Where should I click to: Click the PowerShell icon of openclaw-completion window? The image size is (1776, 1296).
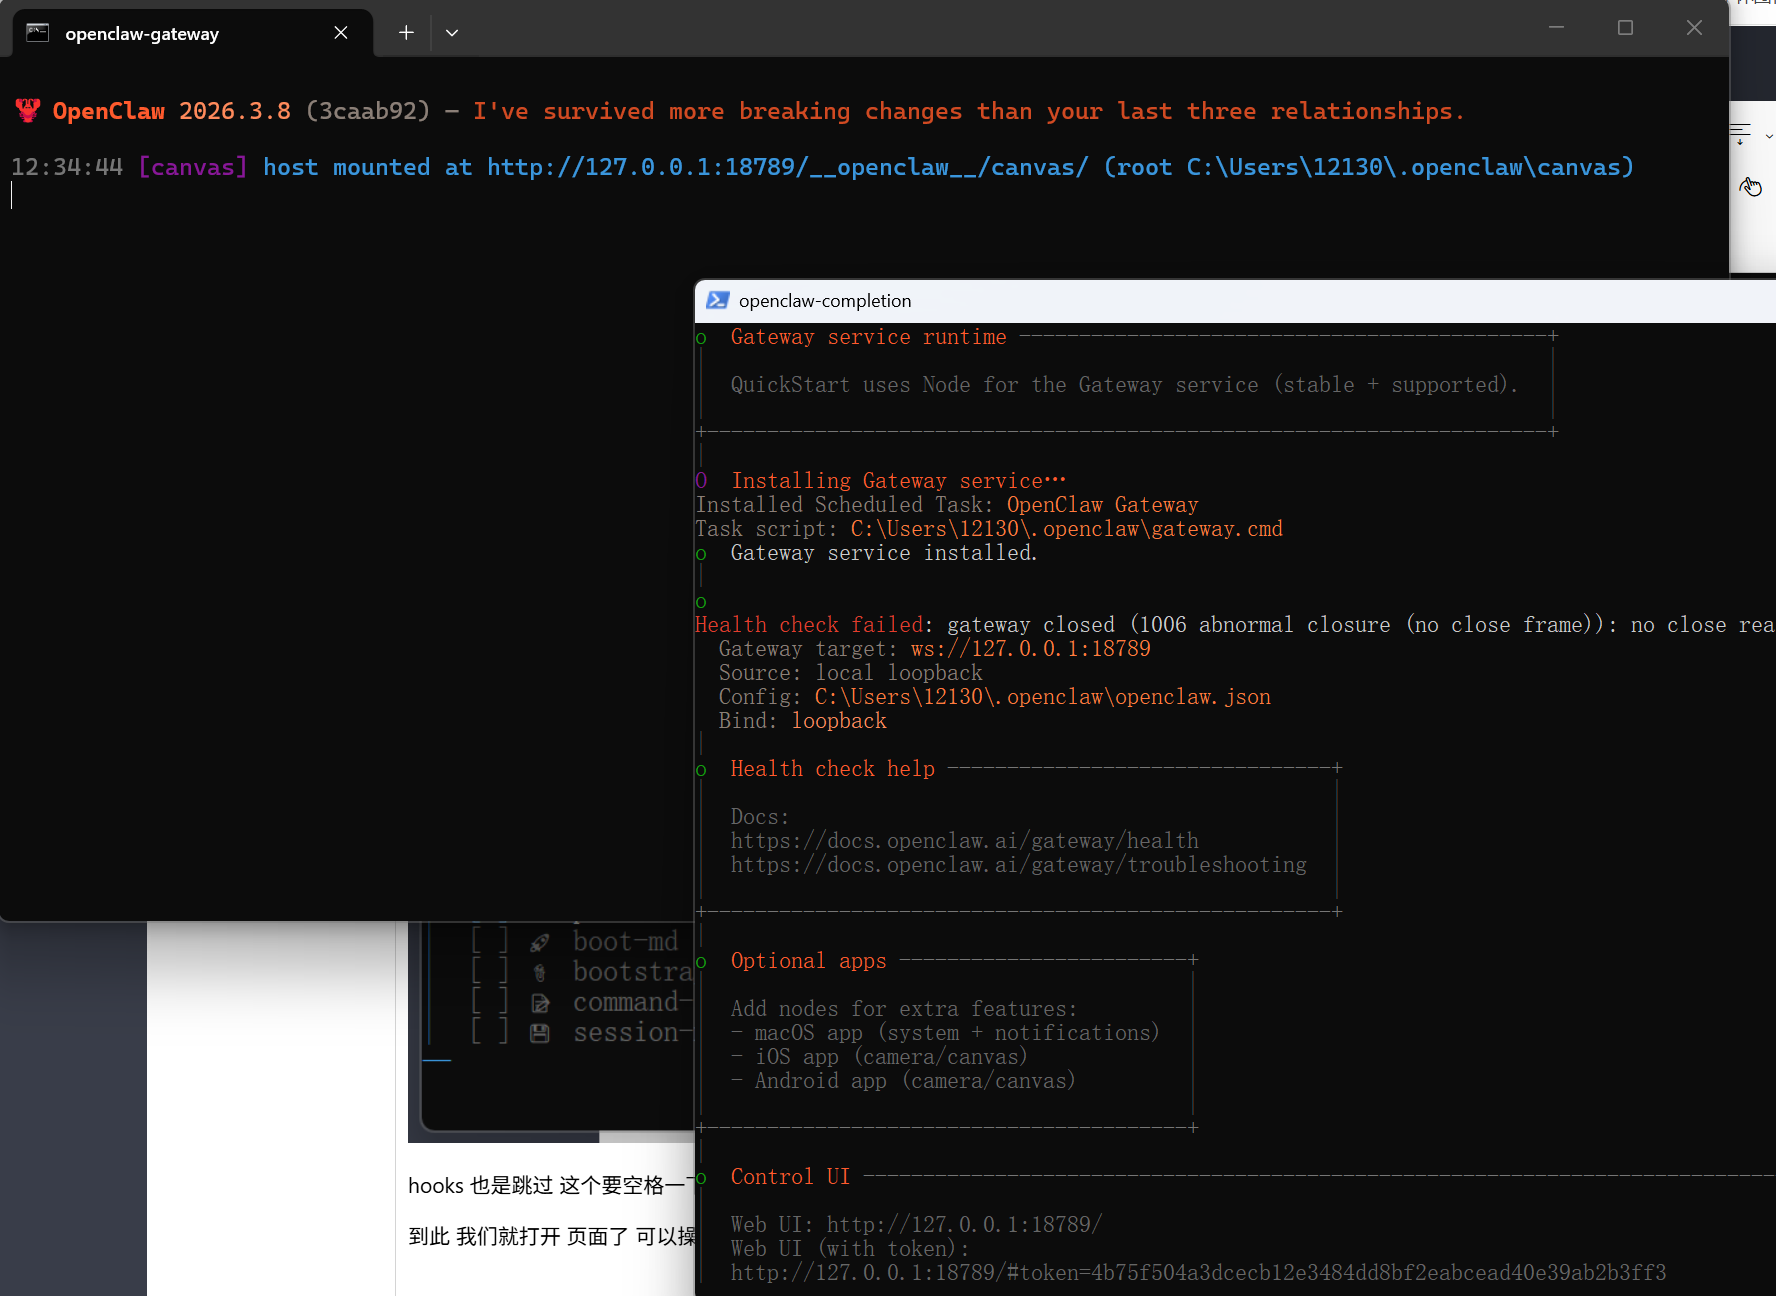pyautogui.click(x=717, y=301)
